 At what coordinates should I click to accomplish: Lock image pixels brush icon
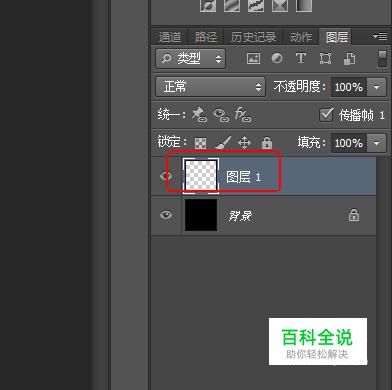point(223,143)
